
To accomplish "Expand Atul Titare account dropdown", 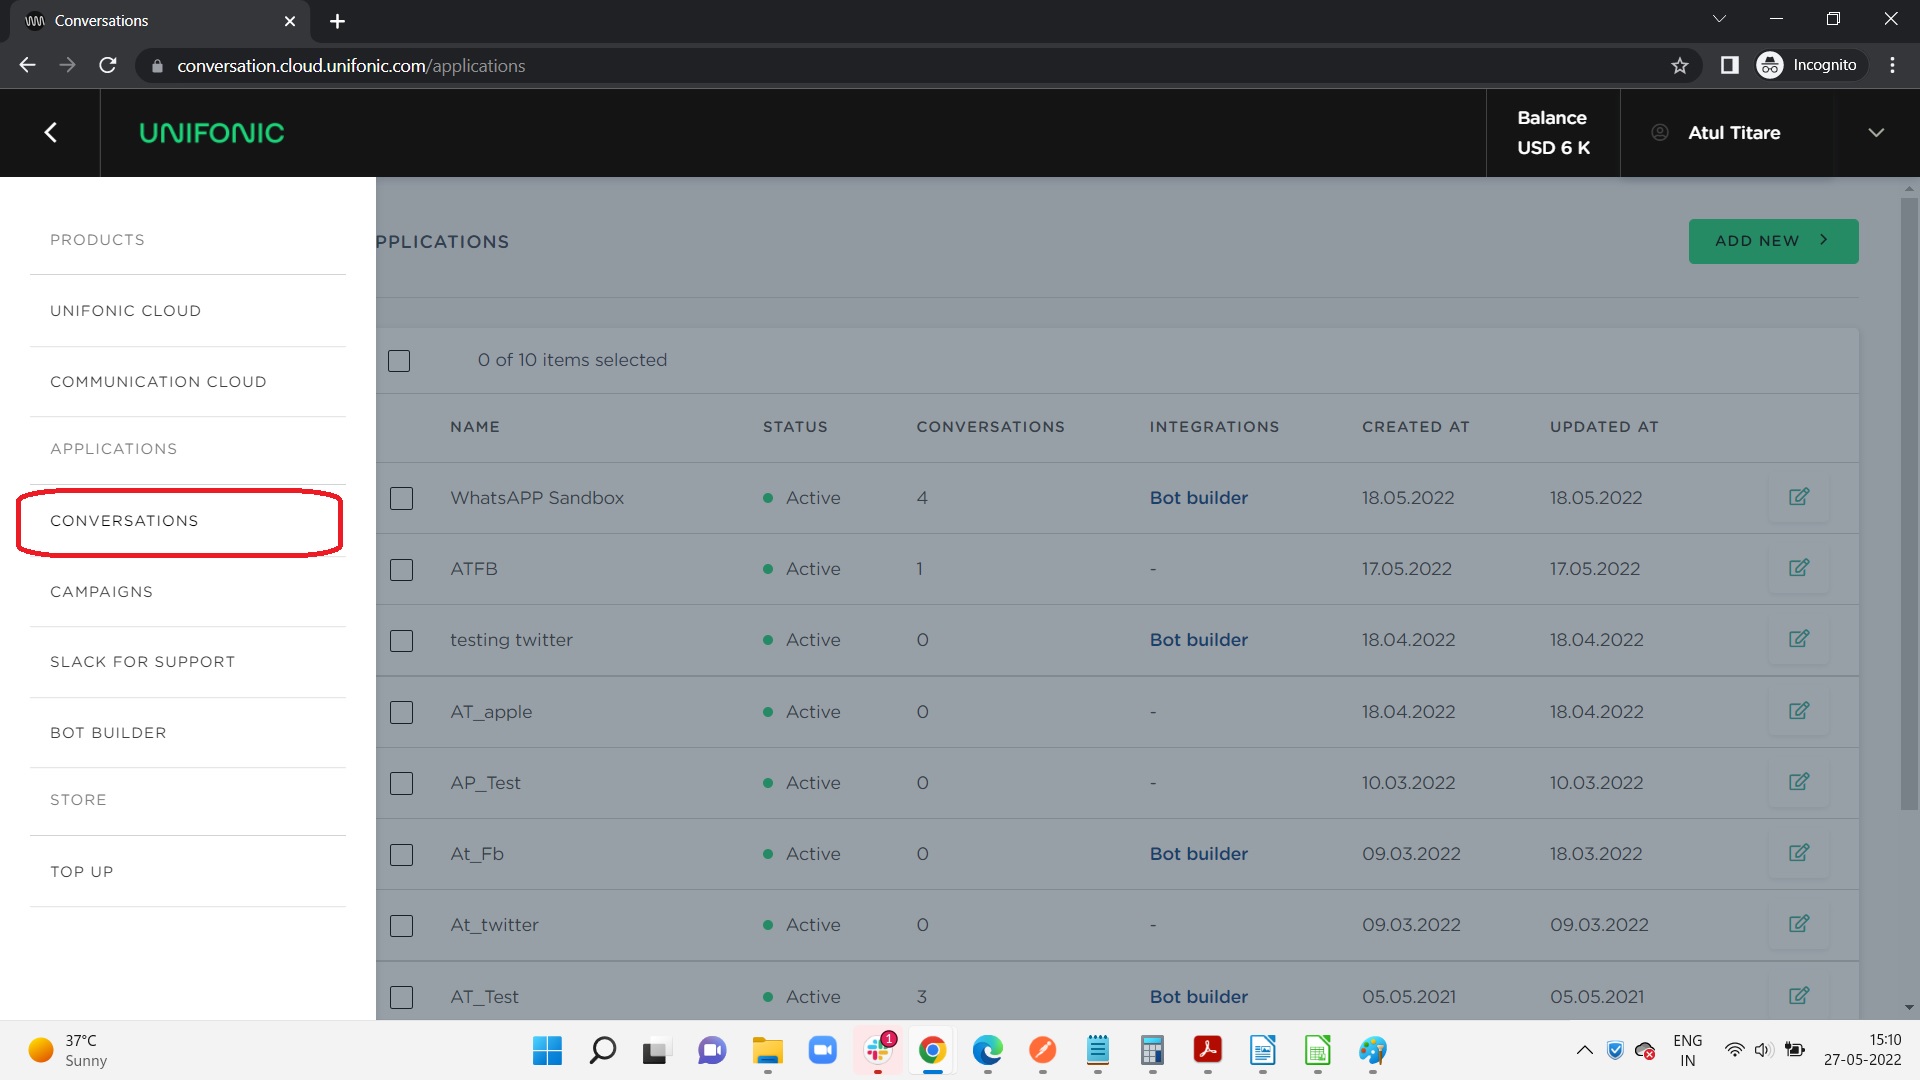I will tap(1876, 133).
